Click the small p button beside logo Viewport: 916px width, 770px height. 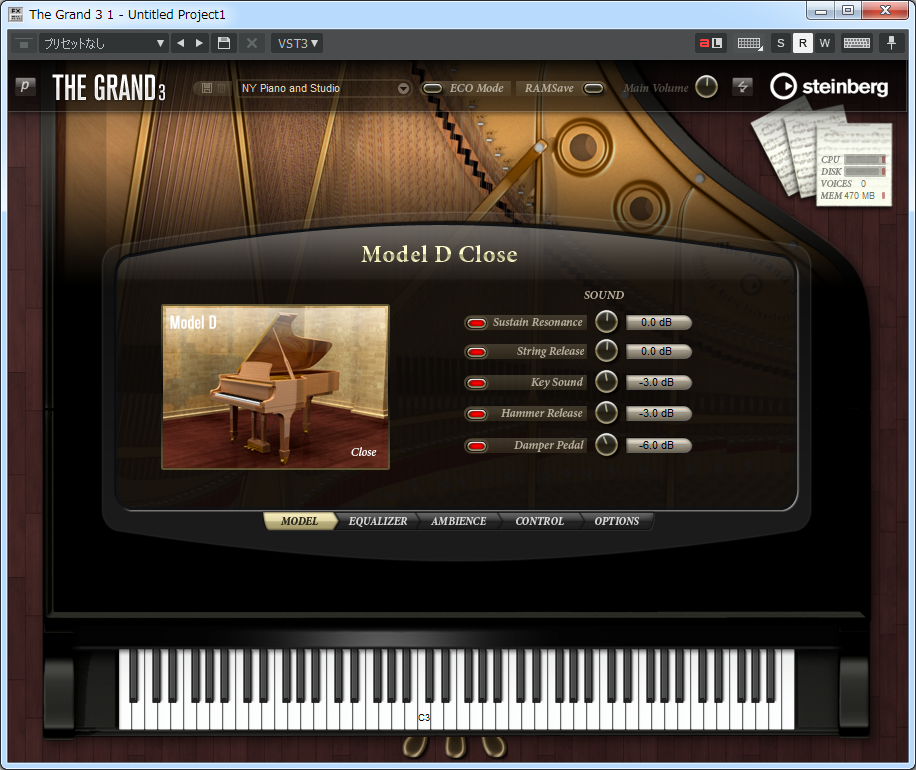25,86
